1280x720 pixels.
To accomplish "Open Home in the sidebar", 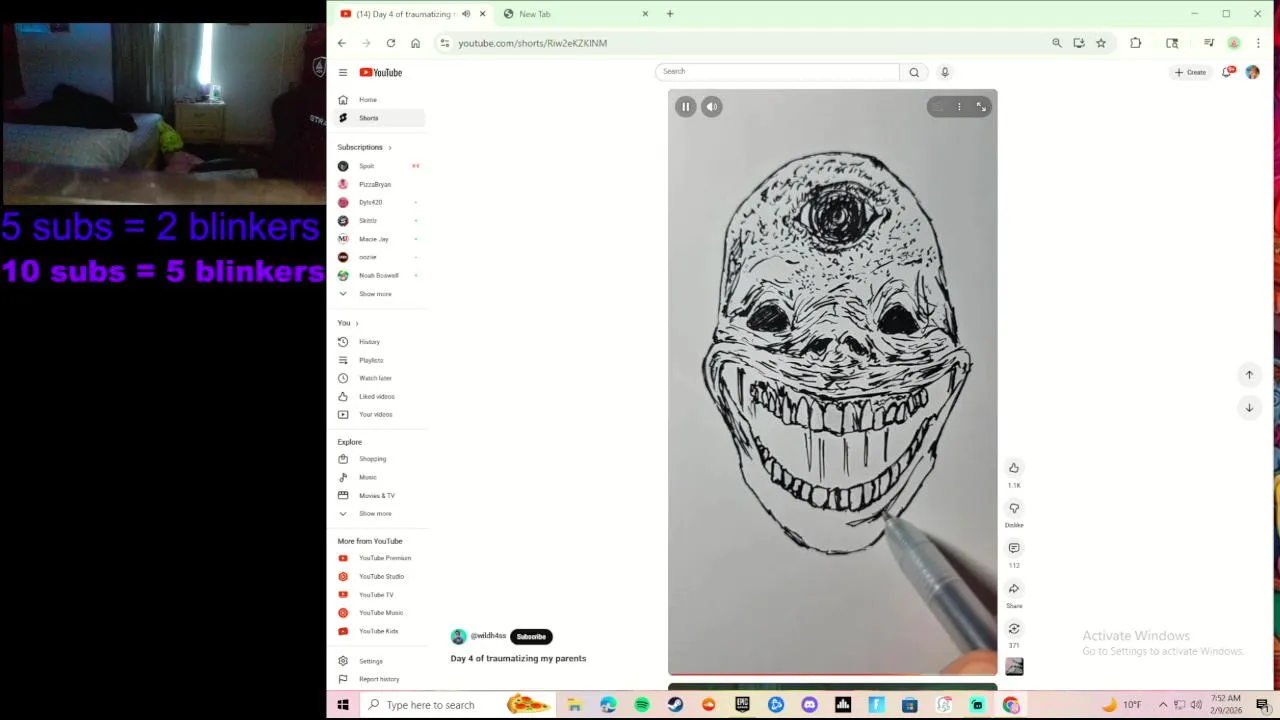I will pos(380,100).
